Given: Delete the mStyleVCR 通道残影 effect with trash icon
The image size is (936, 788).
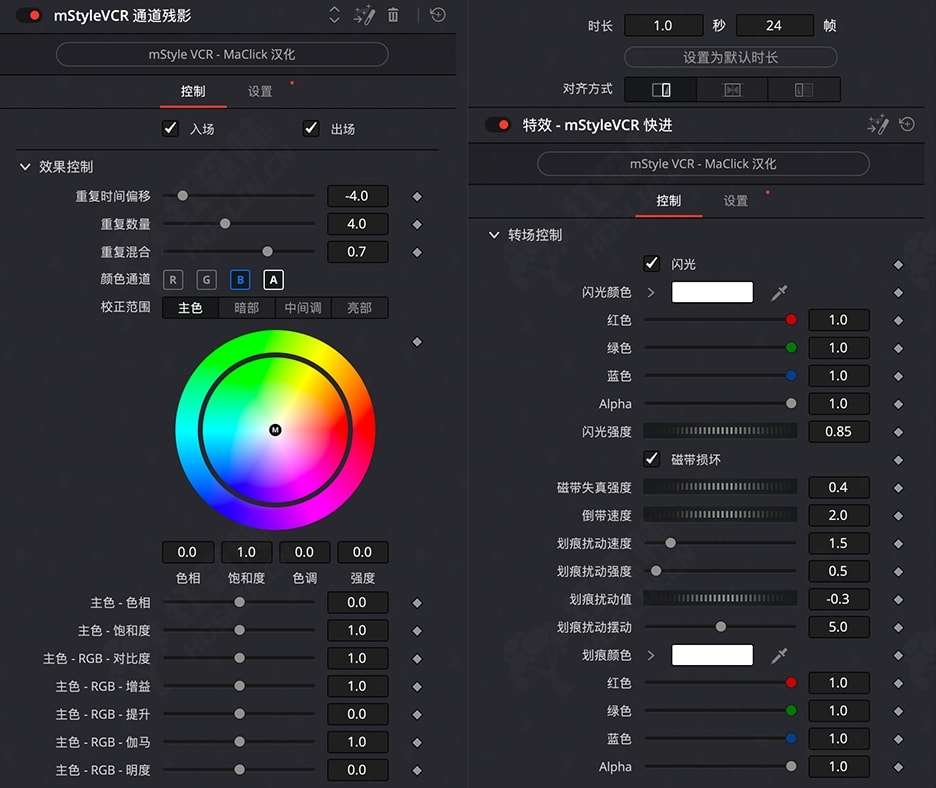Looking at the screenshot, I should click(x=393, y=15).
